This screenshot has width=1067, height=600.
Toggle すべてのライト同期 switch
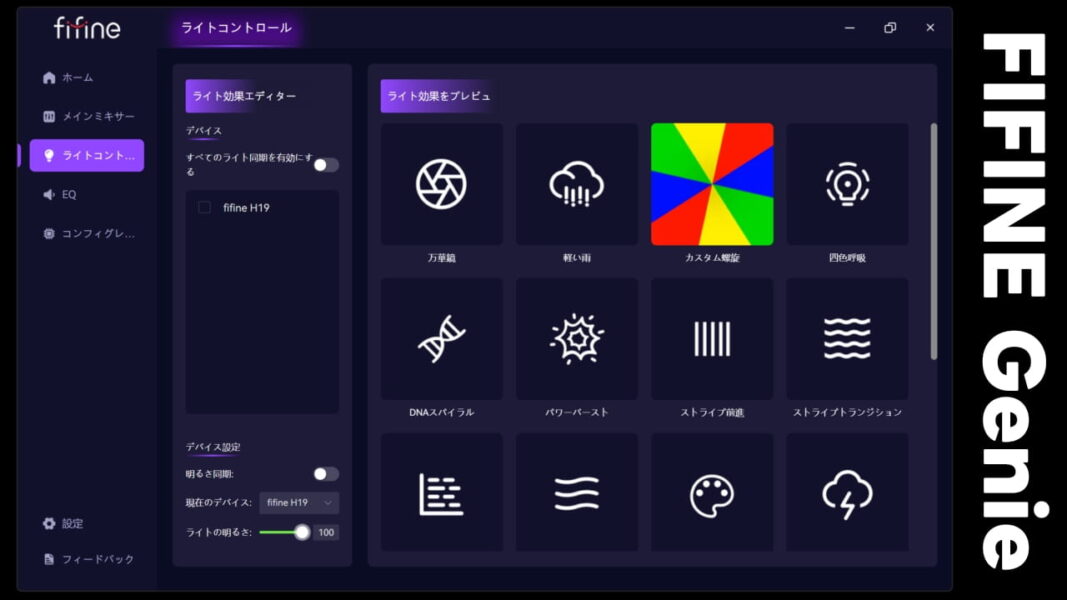point(326,165)
